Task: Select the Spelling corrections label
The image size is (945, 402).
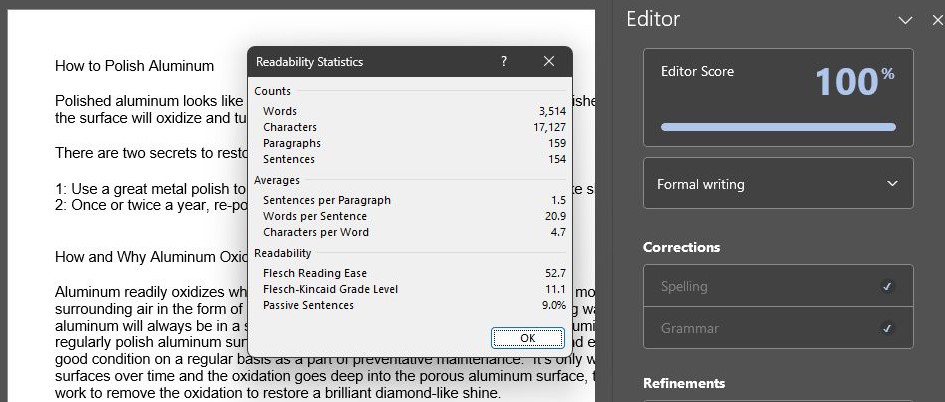Action: (684, 287)
